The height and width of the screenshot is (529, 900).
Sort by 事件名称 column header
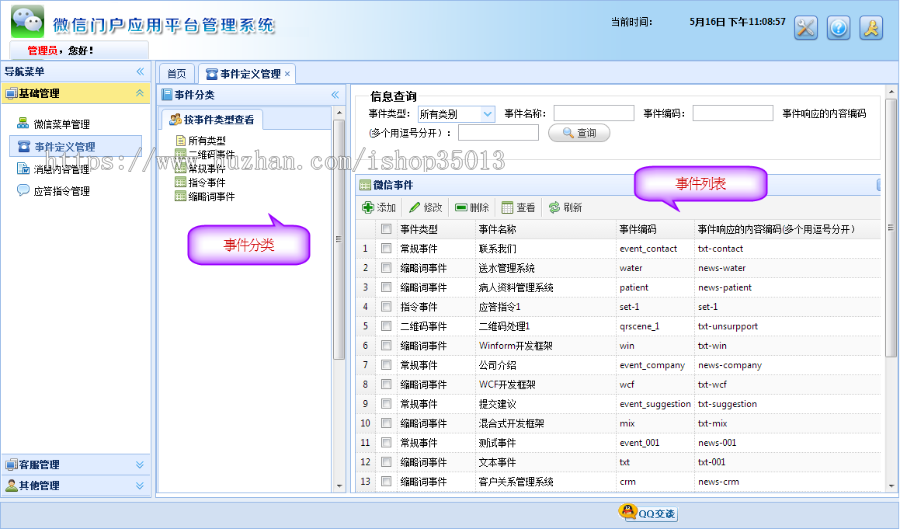(498, 229)
